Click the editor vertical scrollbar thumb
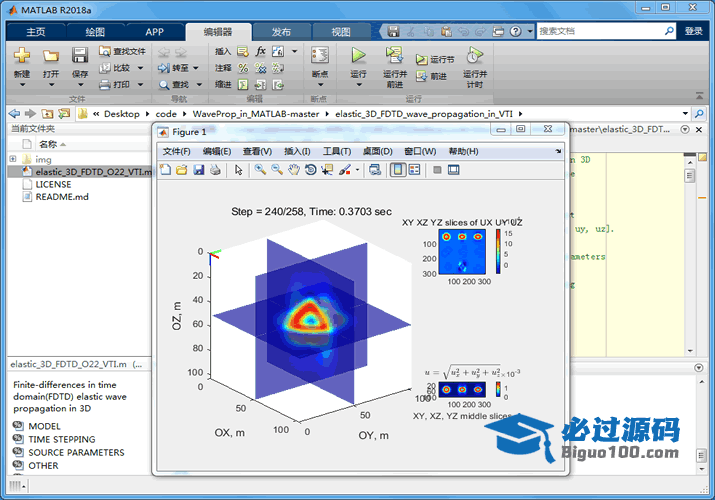 pyautogui.click(x=690, y=175)
